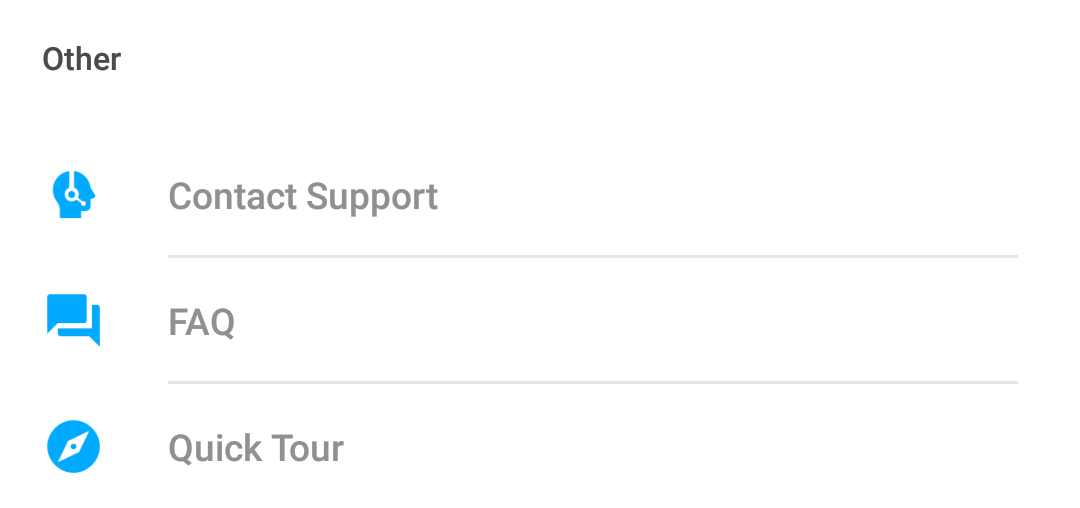Tap the blue double speech-bubble icon
Viewport: 1080px width, 508px height.
pos(74,320)
